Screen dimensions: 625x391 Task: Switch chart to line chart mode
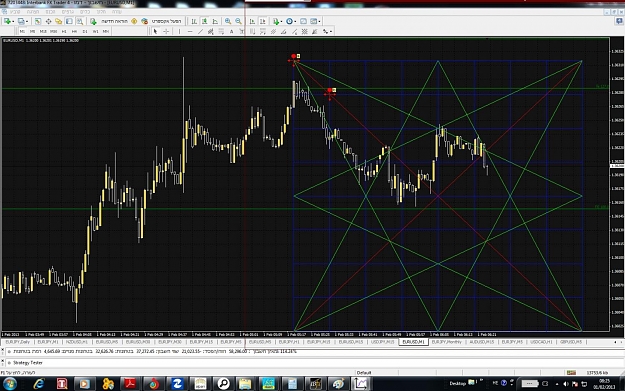pos(215,21)
